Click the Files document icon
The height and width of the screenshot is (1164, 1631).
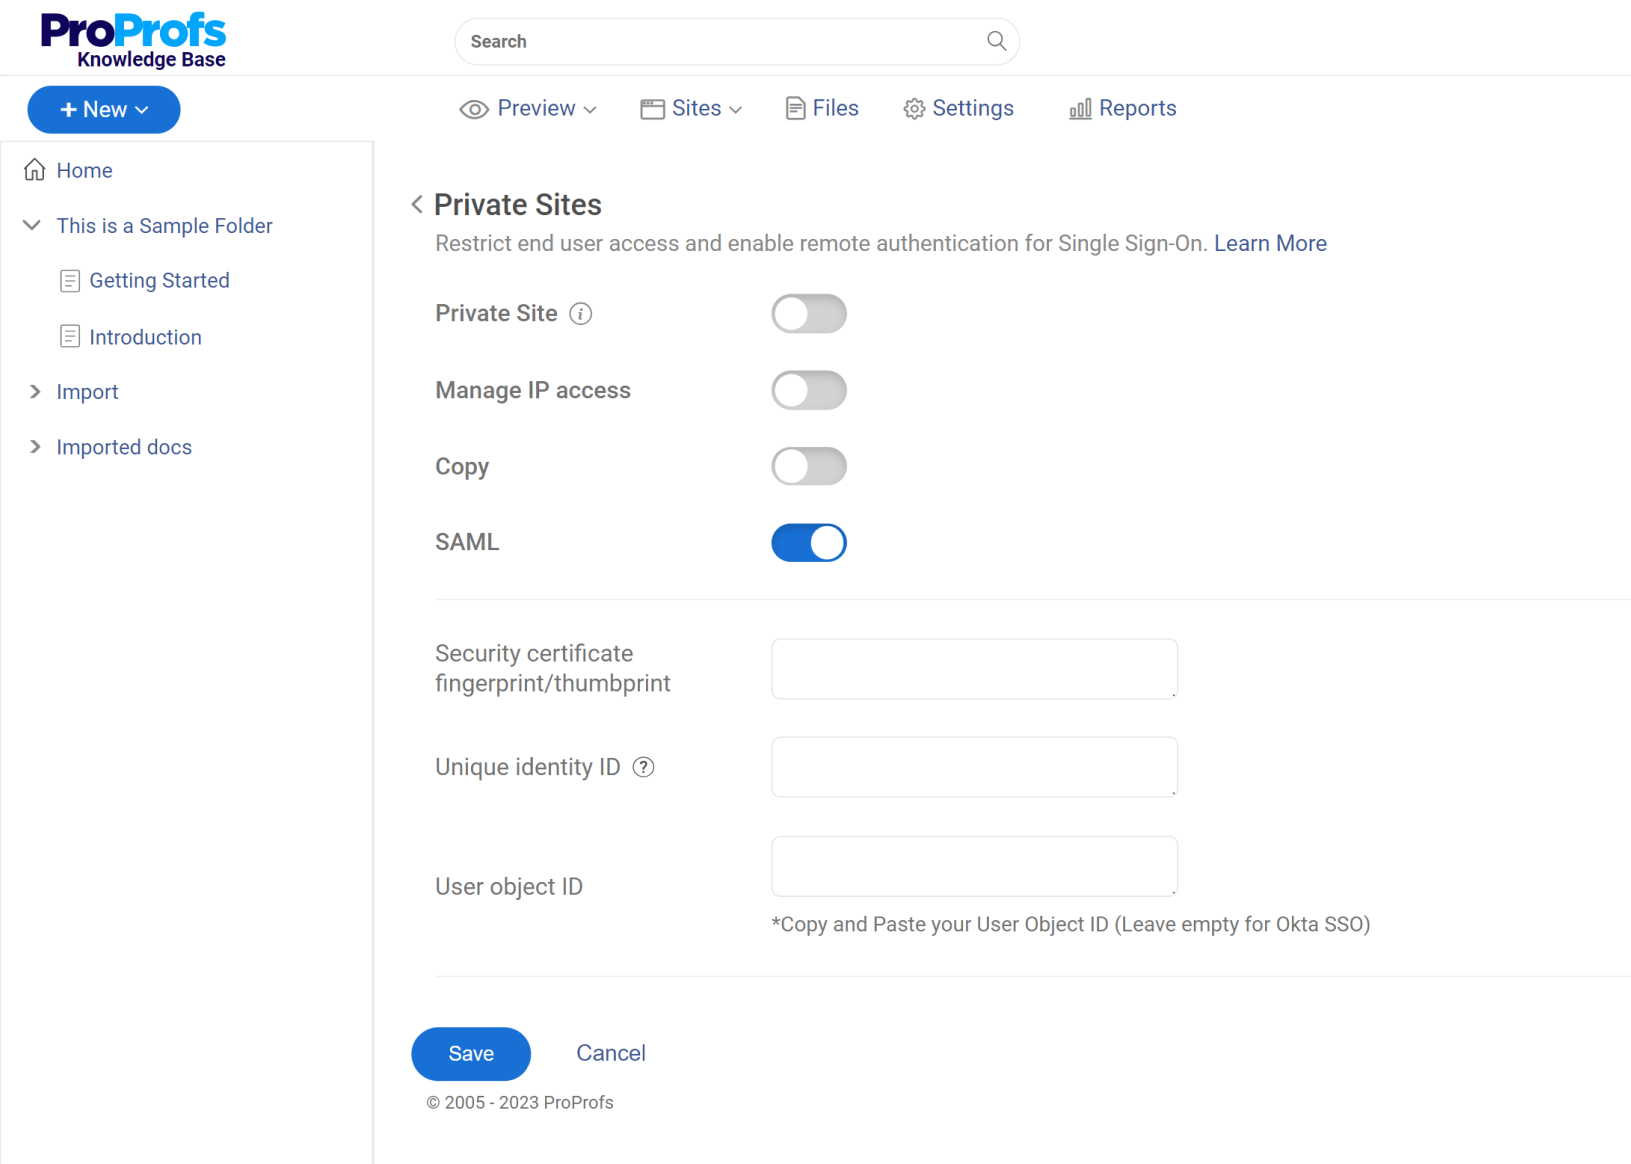[795, 109]
